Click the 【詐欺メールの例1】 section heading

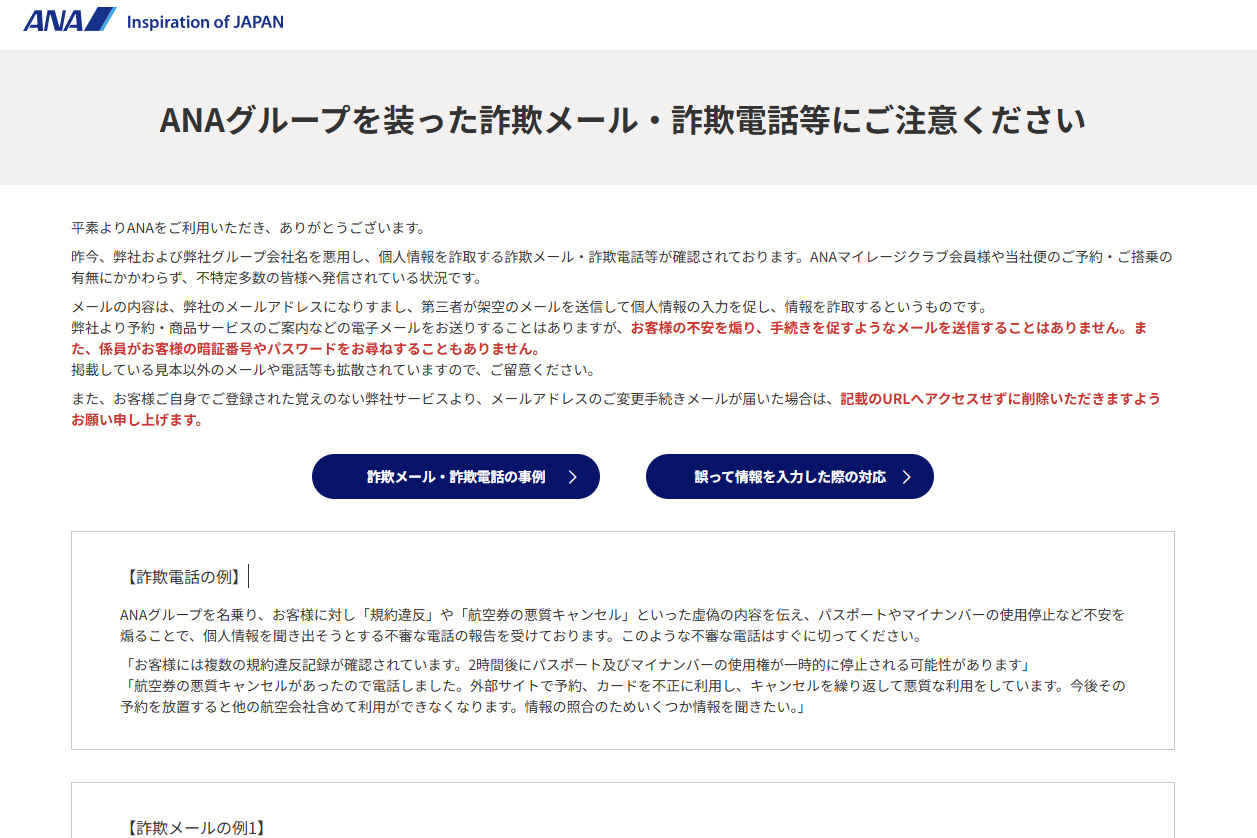(x=195, y=828)
